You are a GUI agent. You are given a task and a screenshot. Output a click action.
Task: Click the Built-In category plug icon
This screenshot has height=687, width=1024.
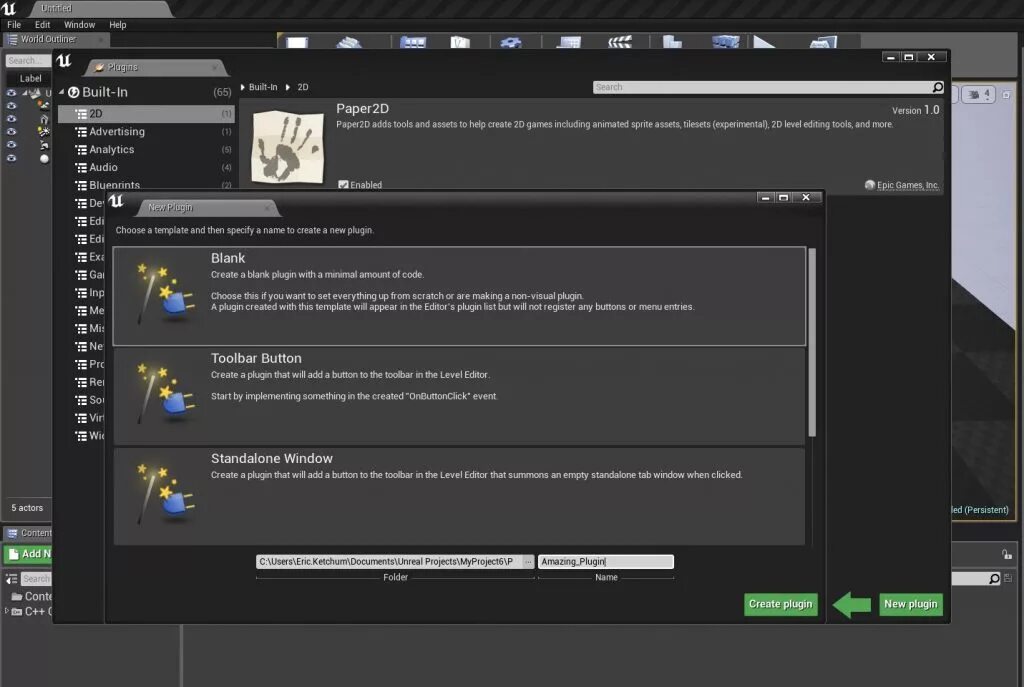[74, 92]
